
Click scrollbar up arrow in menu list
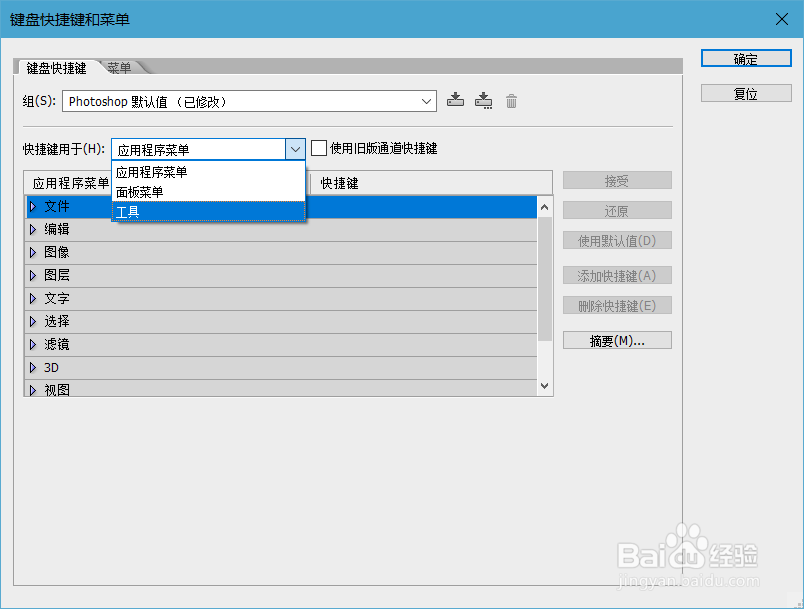(545, 207)
